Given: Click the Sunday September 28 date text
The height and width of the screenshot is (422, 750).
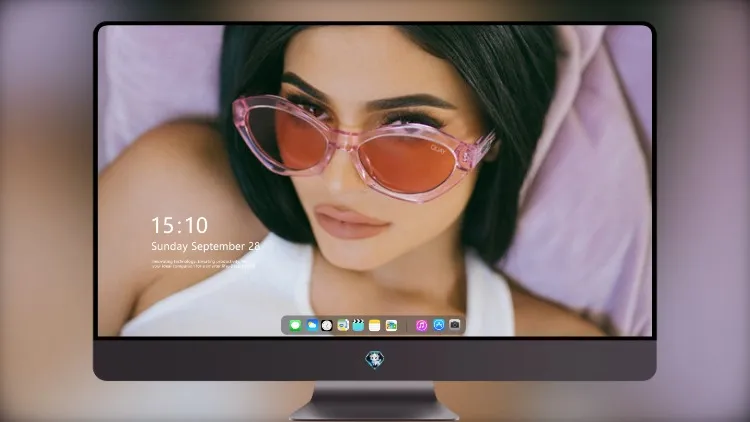Looking at the screenshot, I should coord(205,246).
